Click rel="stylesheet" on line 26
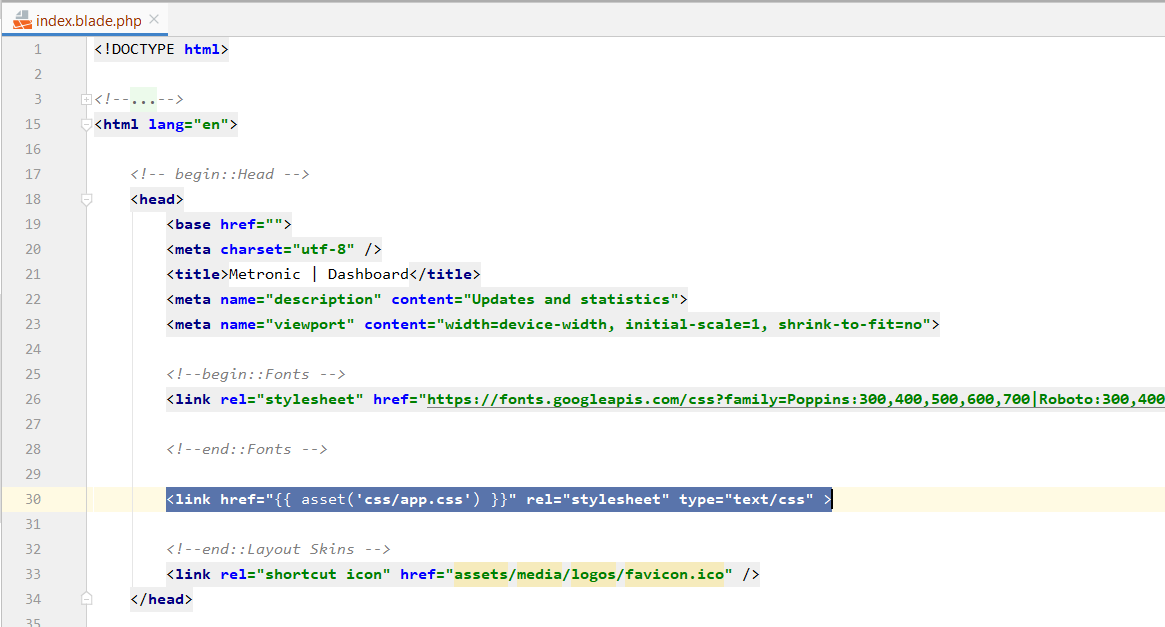The height and width of the screenshot is (627, 1165). tap(292, 399)
